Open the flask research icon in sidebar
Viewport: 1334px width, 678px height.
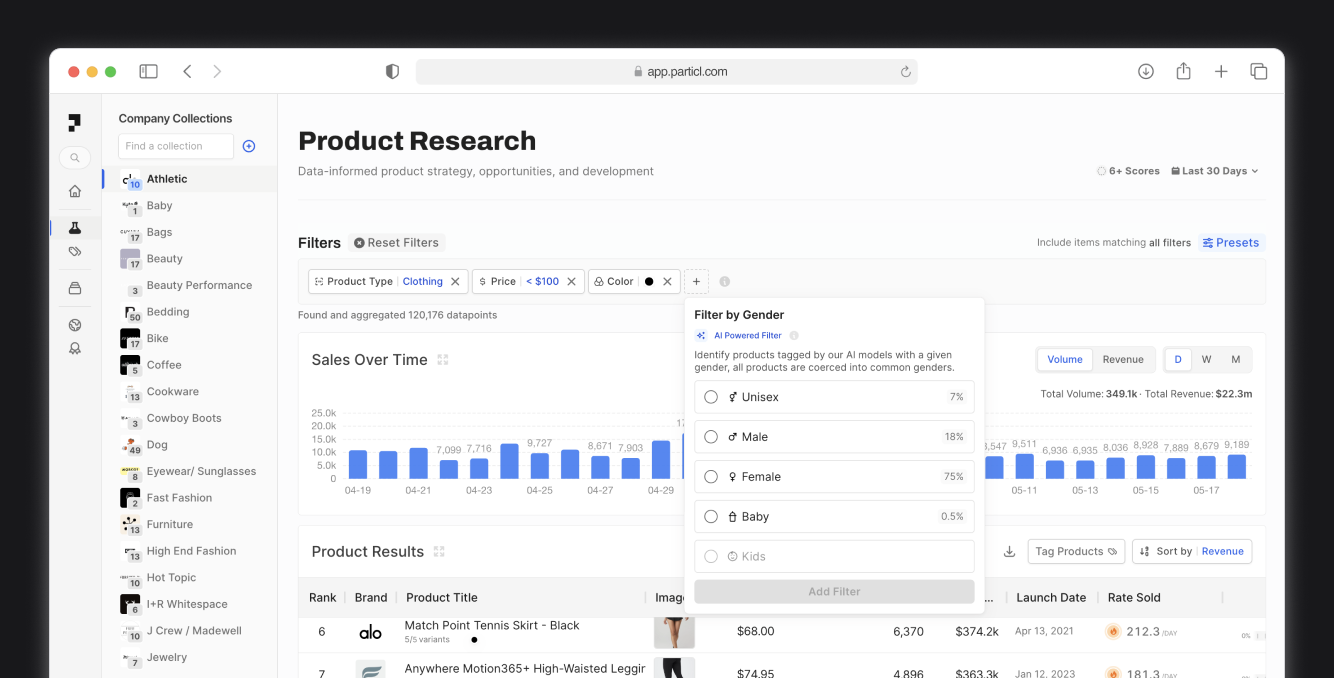pyautogui.click(x=75, y=228)
